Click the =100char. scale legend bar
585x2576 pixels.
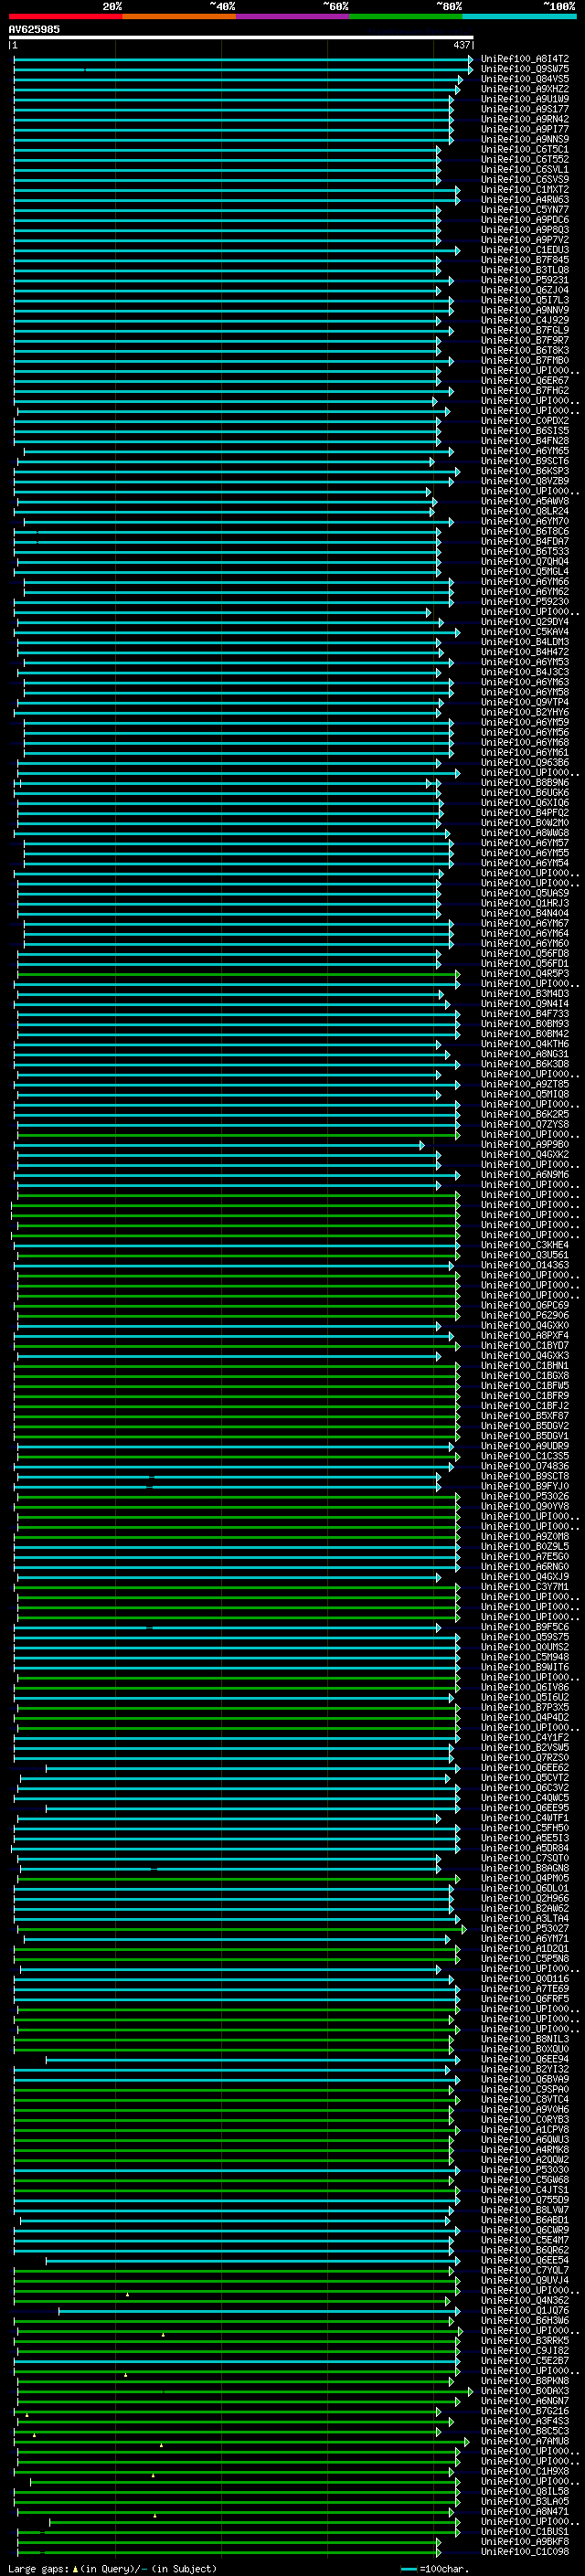pyautogui.click(x=408, y=2569)
